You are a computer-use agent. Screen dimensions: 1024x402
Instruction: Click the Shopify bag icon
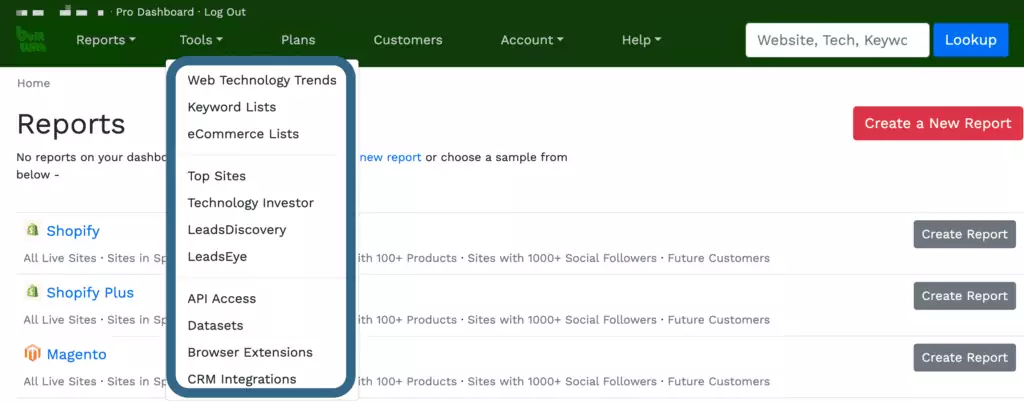[32, 230]
